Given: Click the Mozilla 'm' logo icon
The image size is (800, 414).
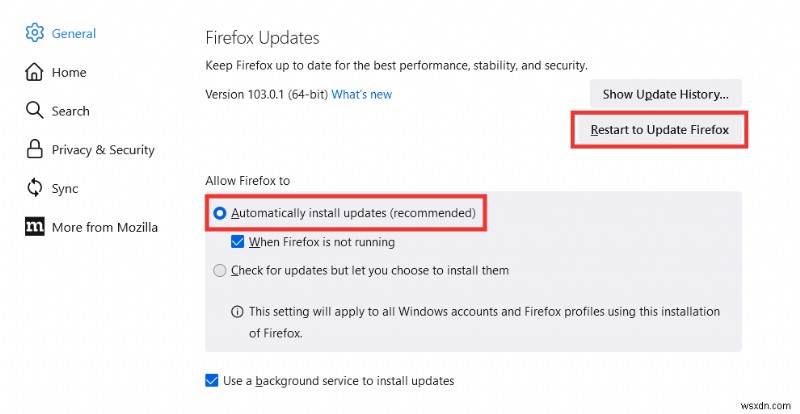Looking at the screenshot, I should [x=34, y=227].
